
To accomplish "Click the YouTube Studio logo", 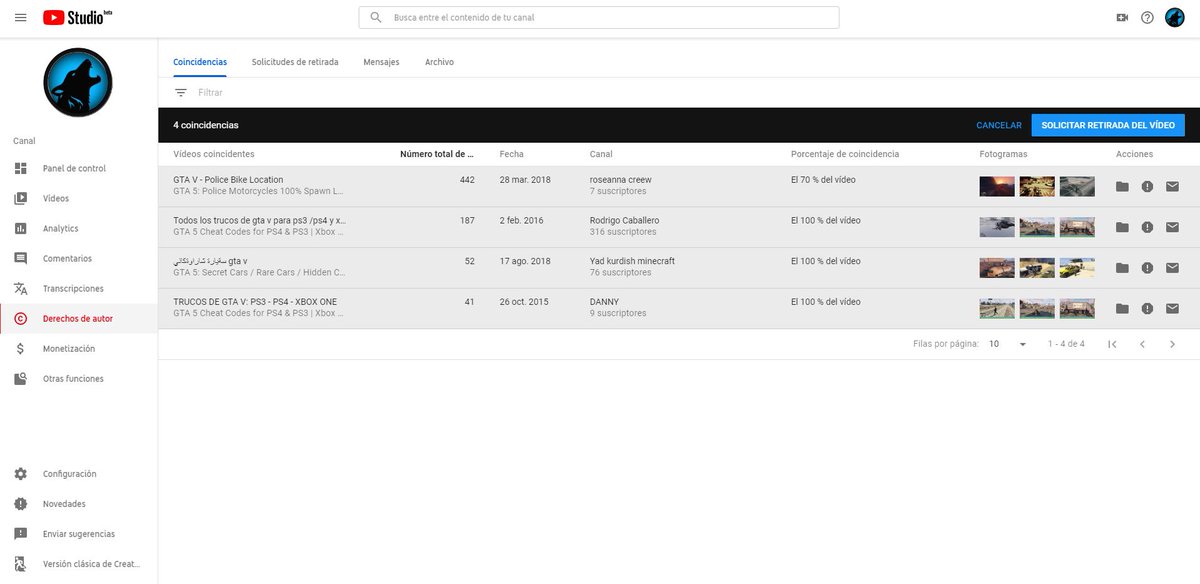I will tap(79, 17).
